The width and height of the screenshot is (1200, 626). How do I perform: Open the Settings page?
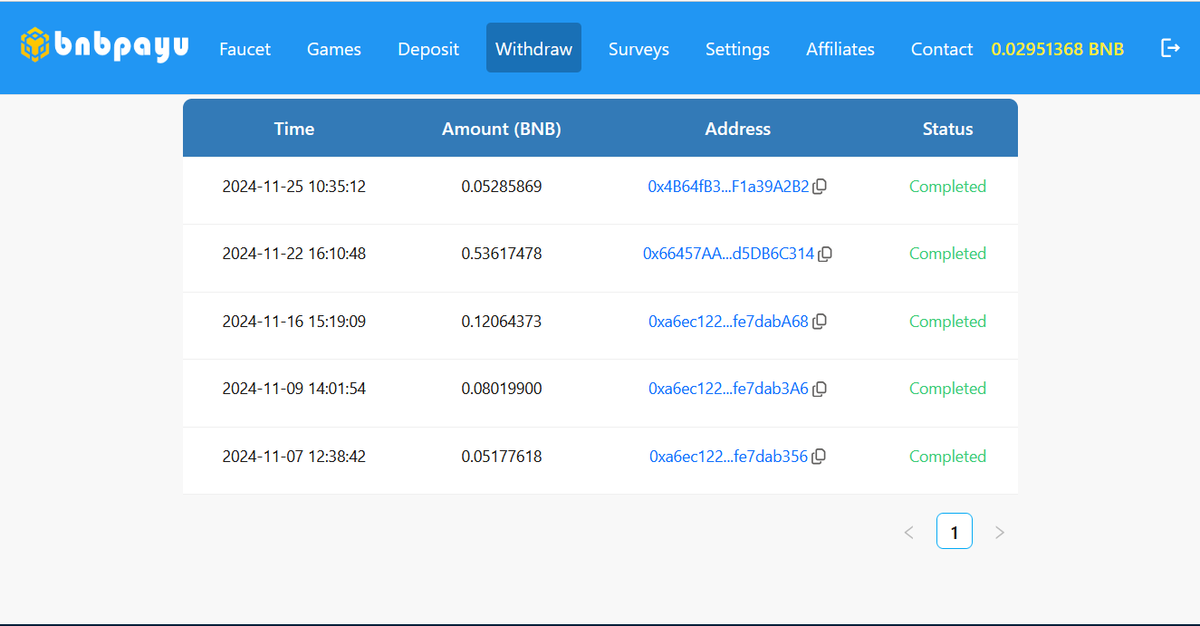pyautogui.click(x=738, y=49)
